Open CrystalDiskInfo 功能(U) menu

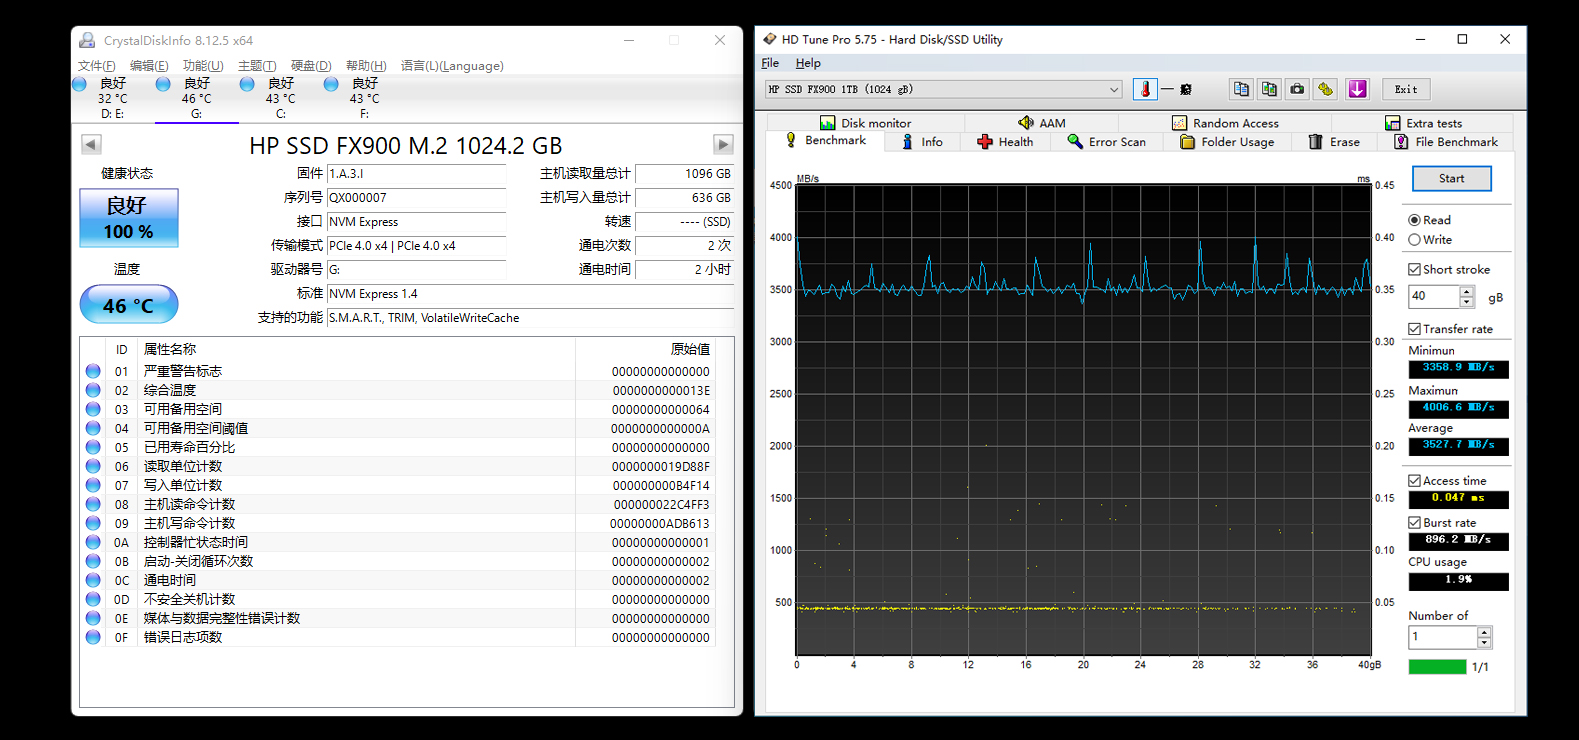coord(203,66)
